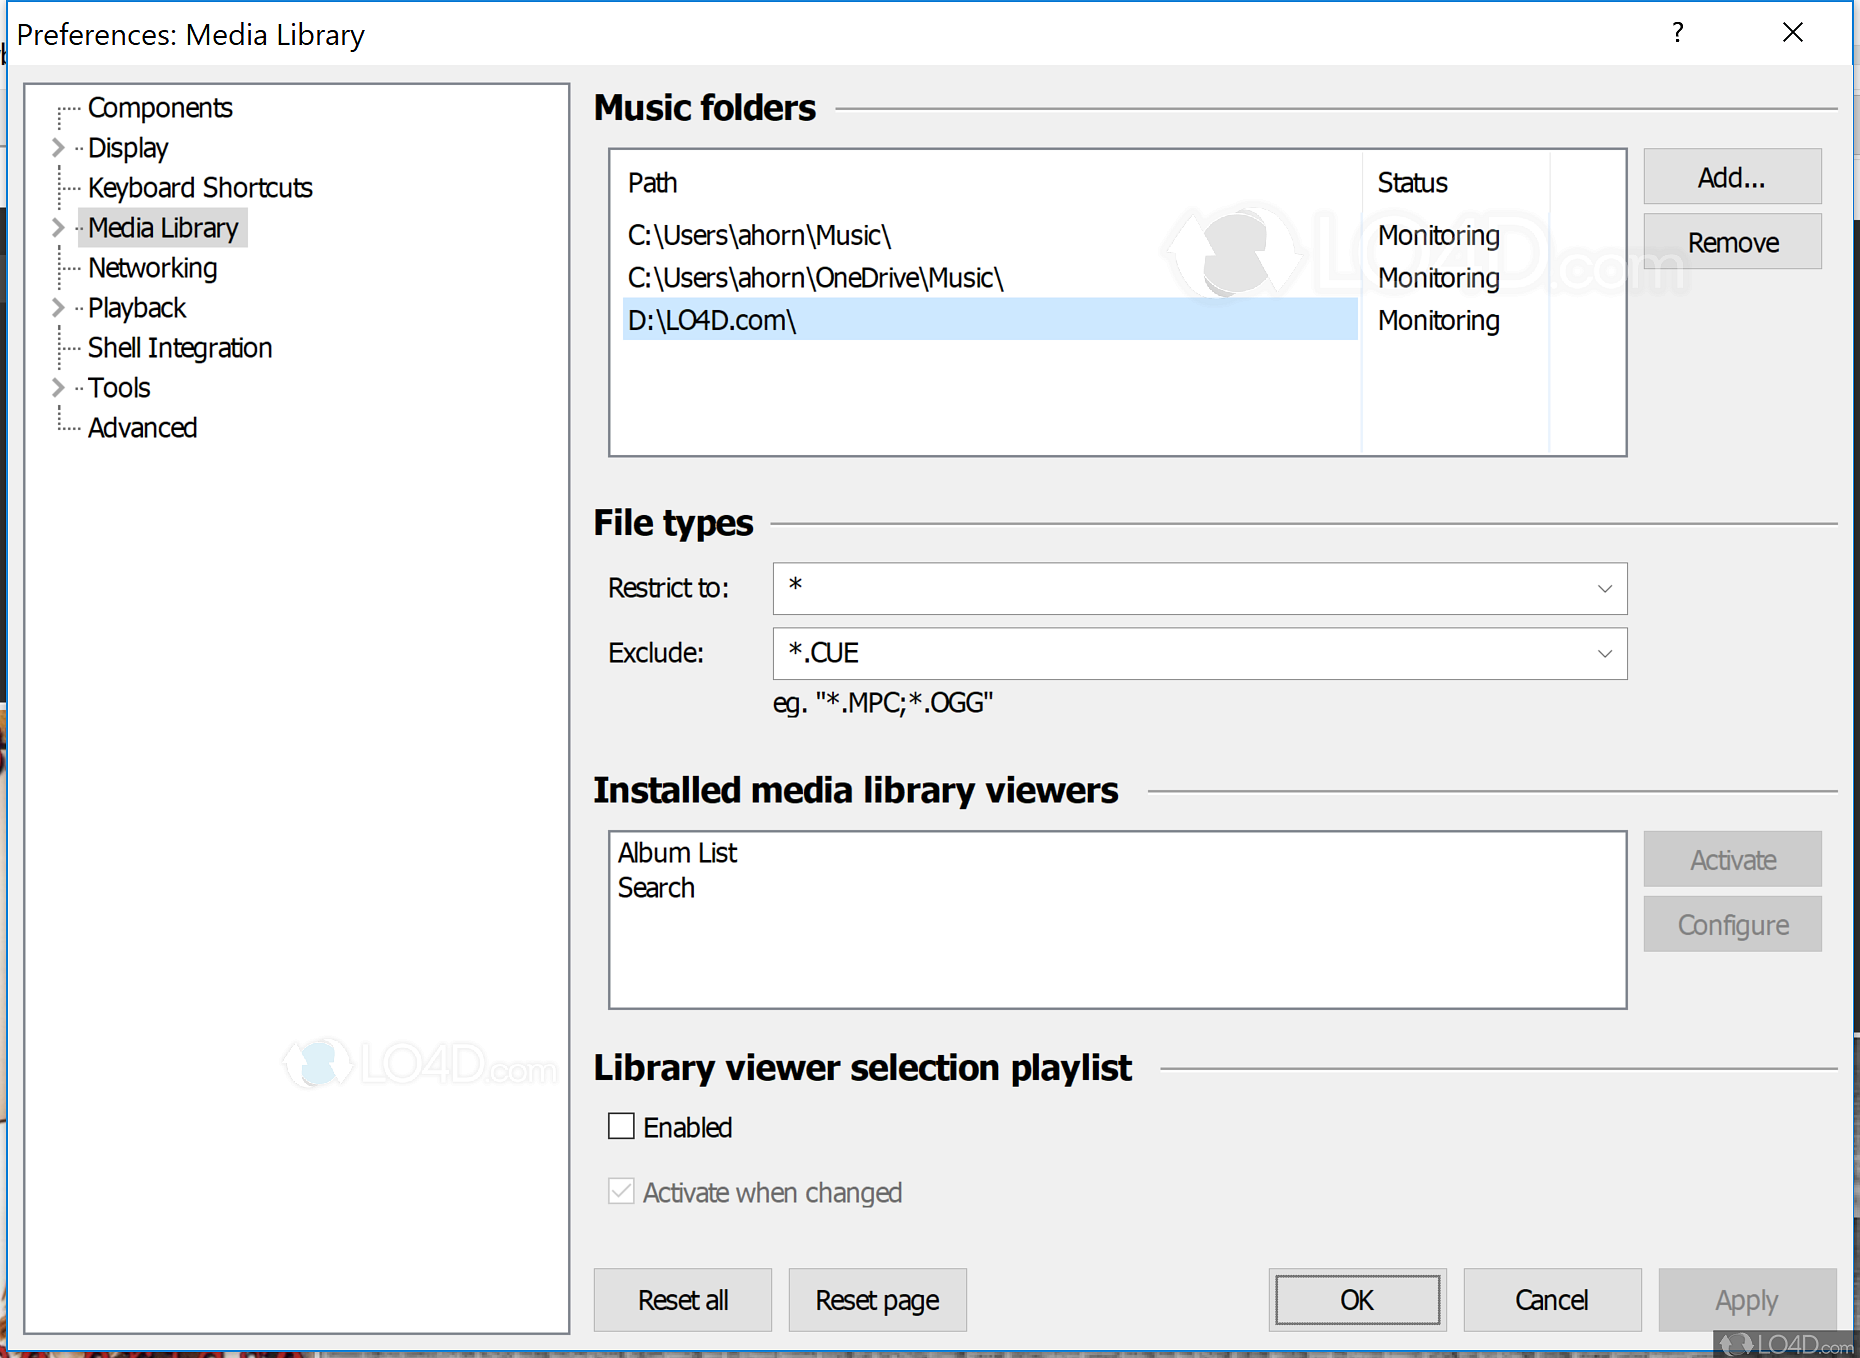
Task: Open the Exclude file types dropdown
Action: [x=1604, y=653]
